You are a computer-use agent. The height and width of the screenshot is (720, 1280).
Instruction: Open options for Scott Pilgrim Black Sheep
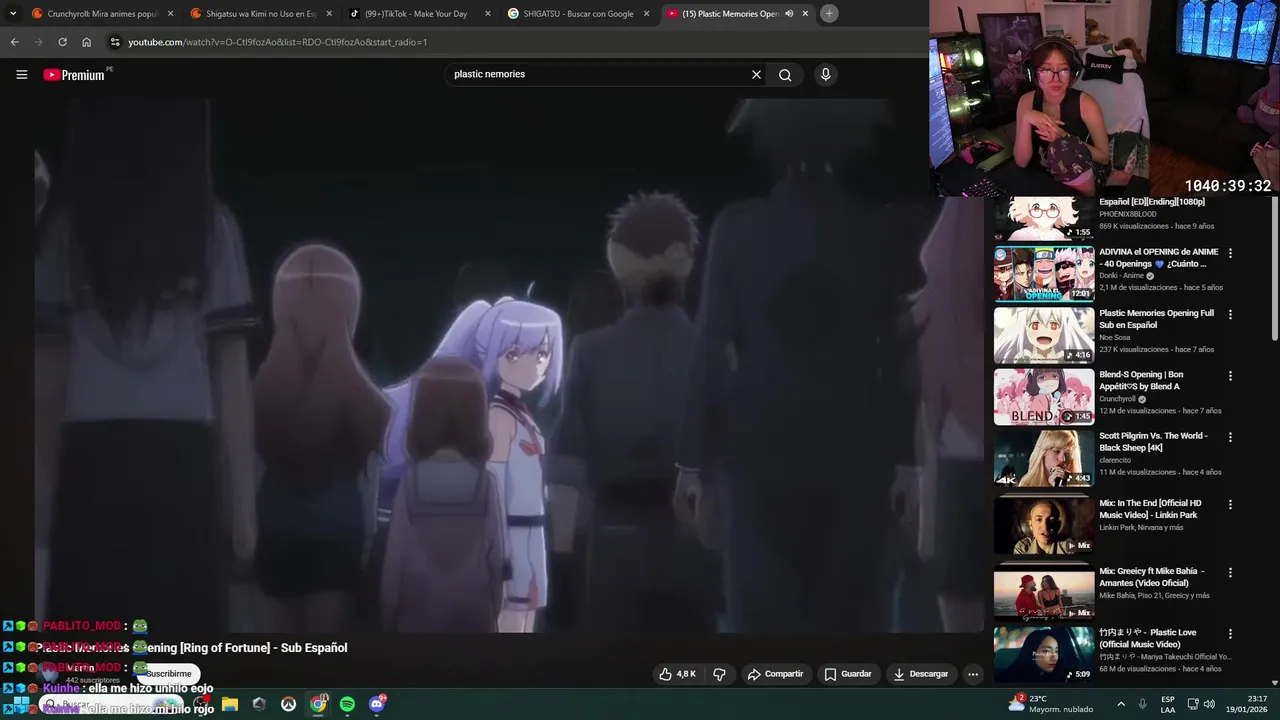tap(1230, 437)
